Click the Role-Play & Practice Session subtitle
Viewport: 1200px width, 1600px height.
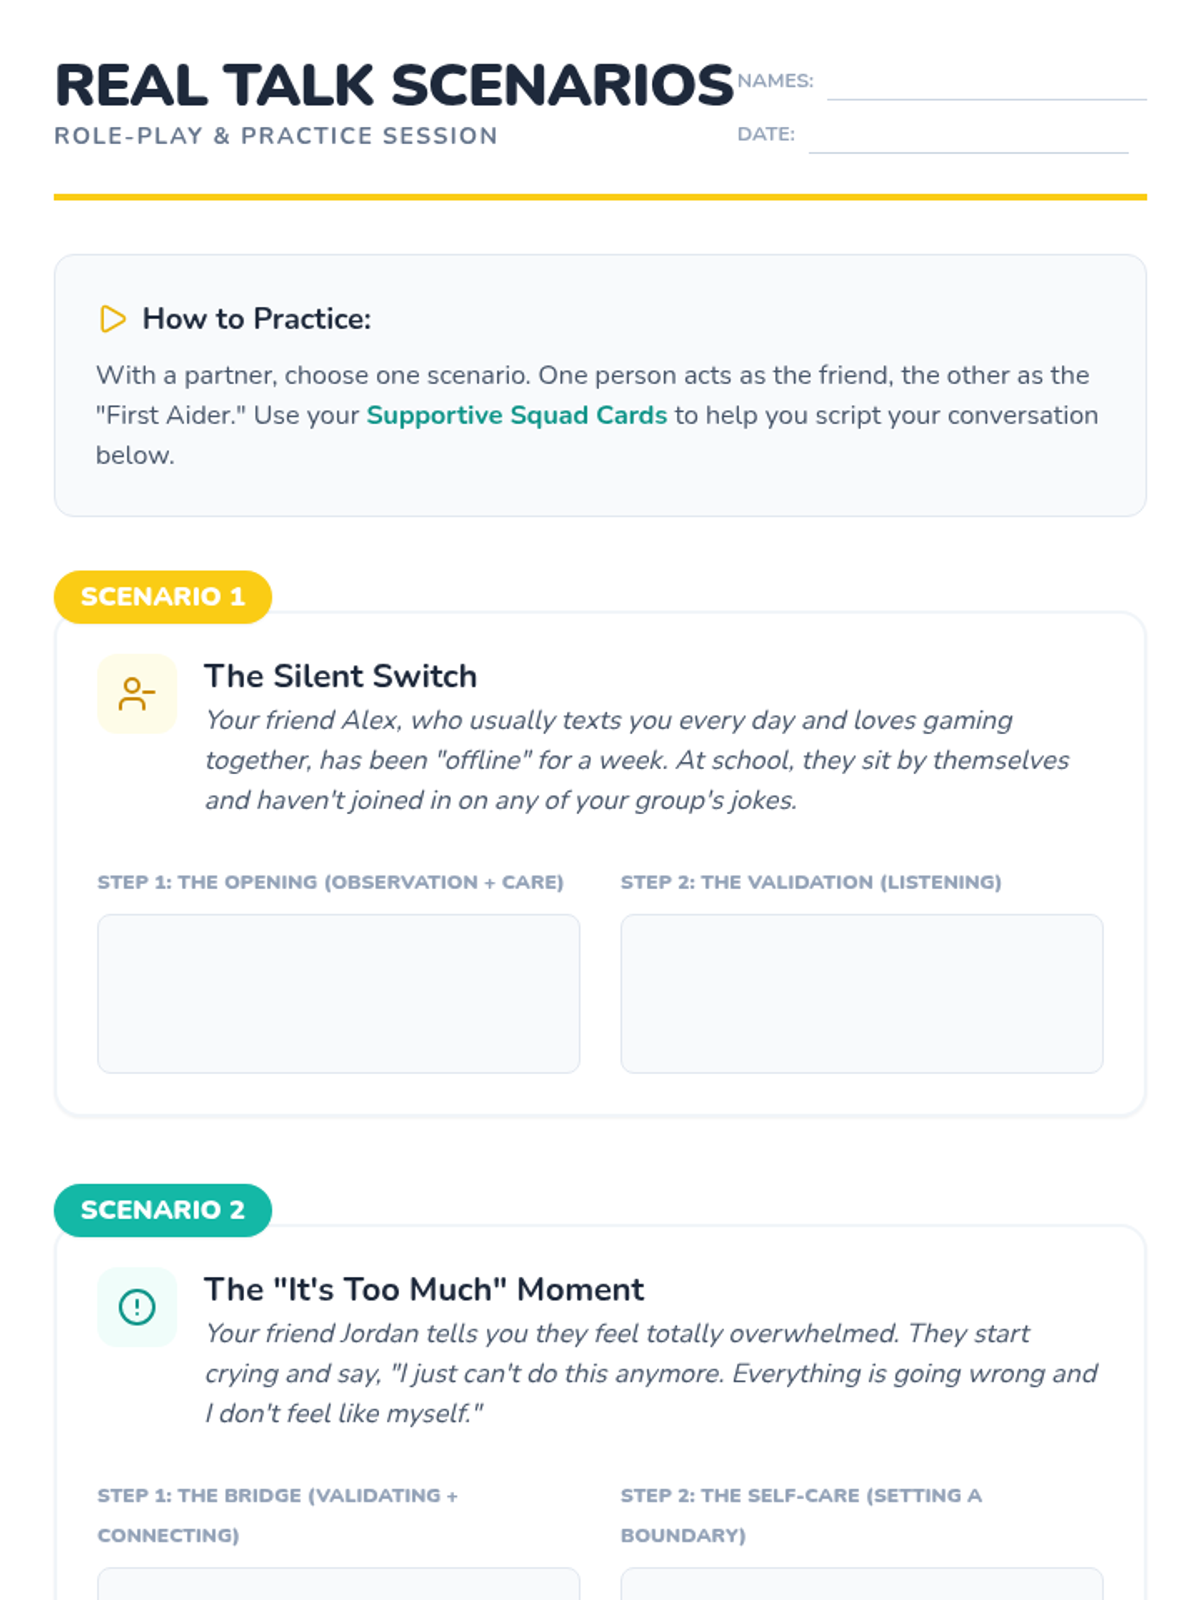(x=276, y=136)
